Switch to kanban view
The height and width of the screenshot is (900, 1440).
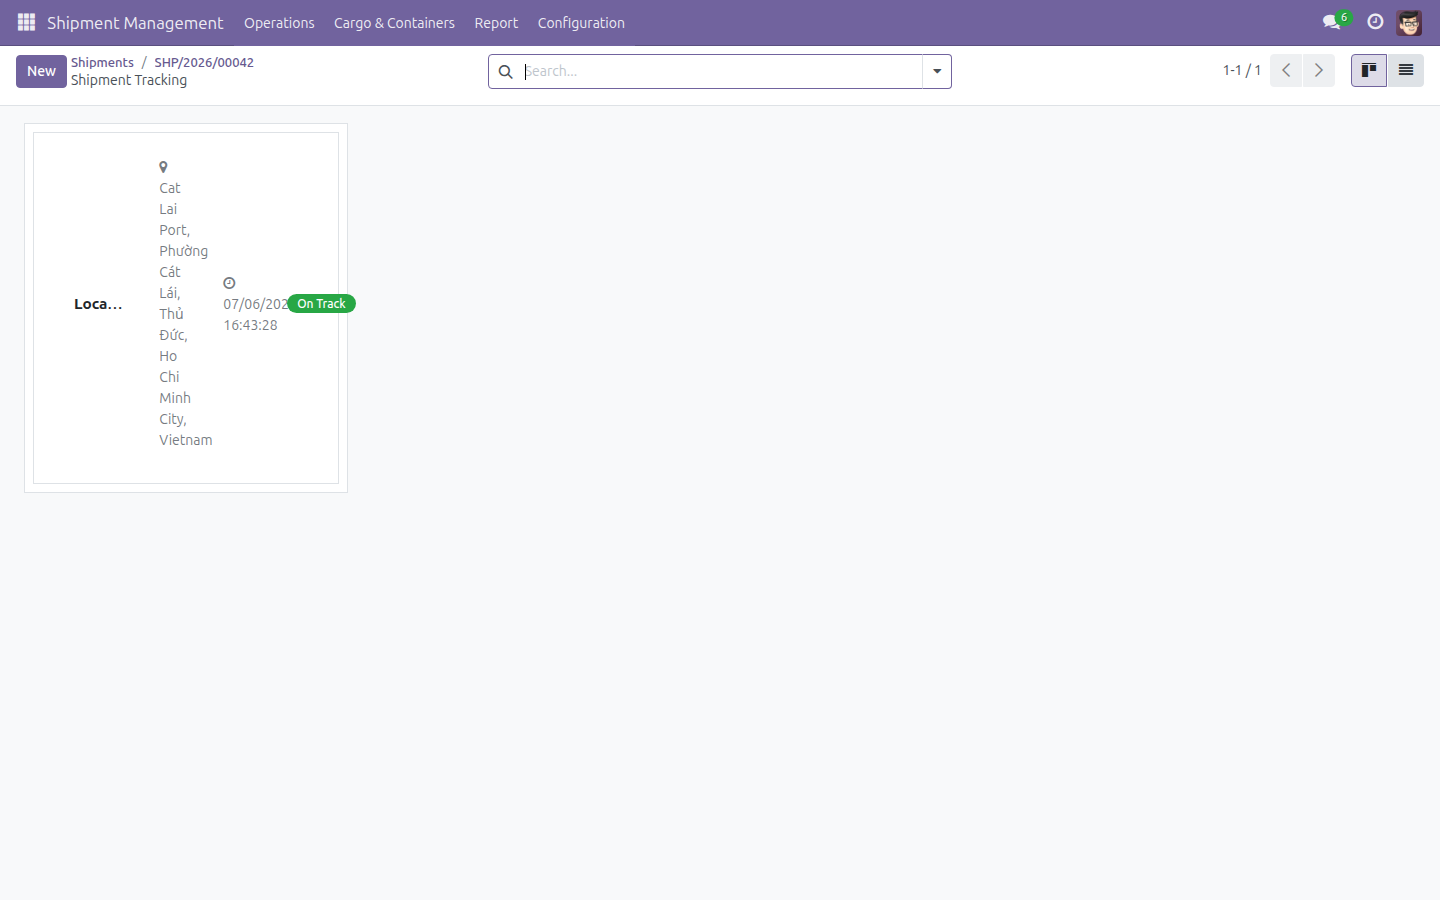1369,70
